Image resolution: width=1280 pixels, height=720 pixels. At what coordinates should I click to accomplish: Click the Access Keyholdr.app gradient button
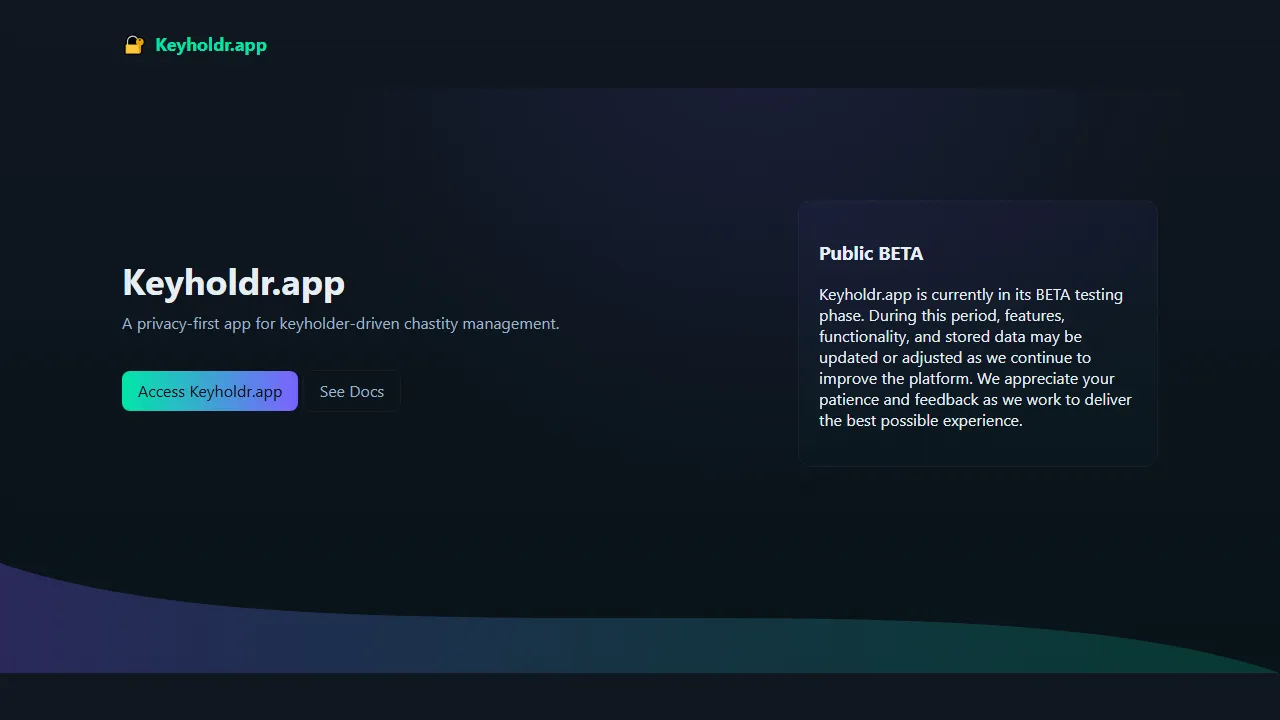(x=210, y=391)
